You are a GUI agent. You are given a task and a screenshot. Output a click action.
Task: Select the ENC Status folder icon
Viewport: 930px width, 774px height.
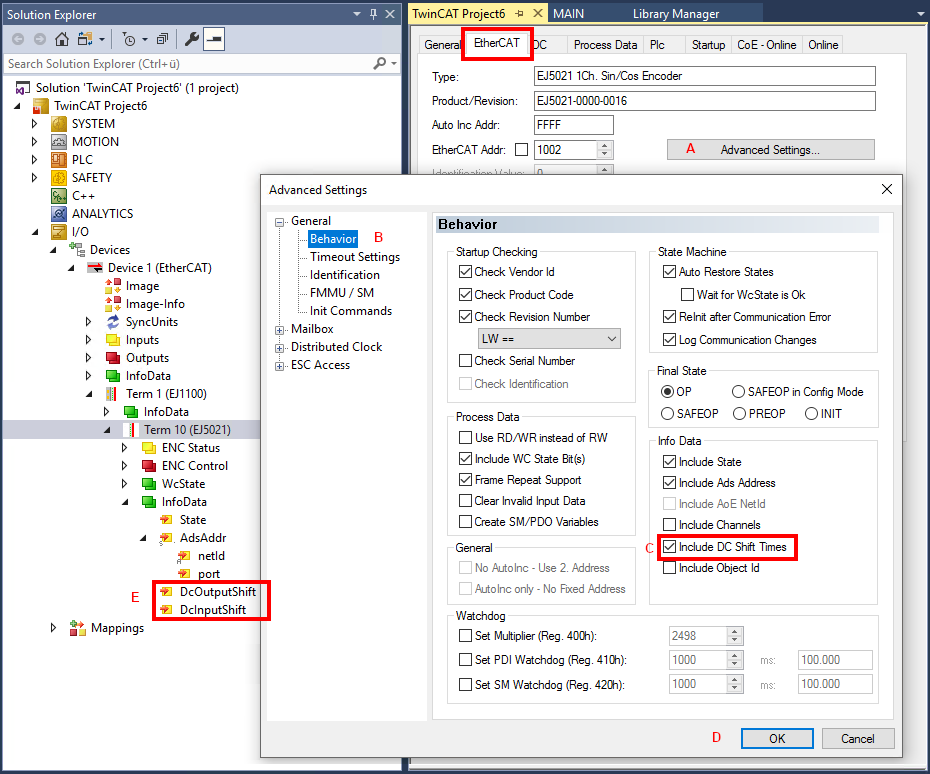[x=149, y=448]
